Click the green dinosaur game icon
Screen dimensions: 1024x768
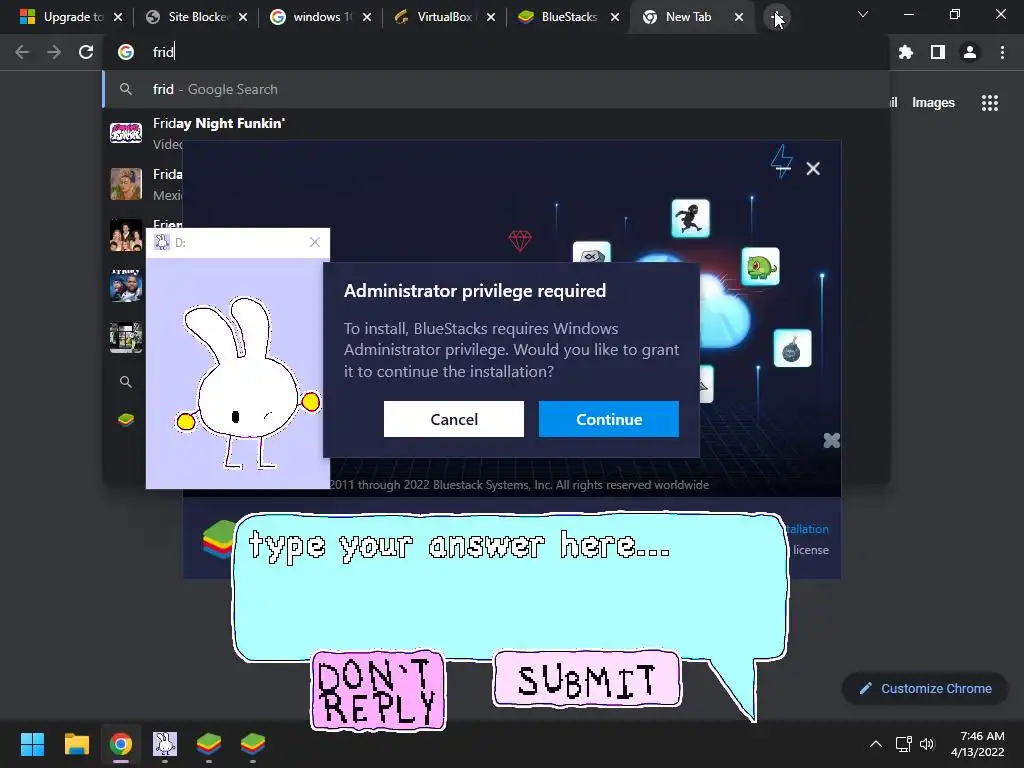[761, 266]
